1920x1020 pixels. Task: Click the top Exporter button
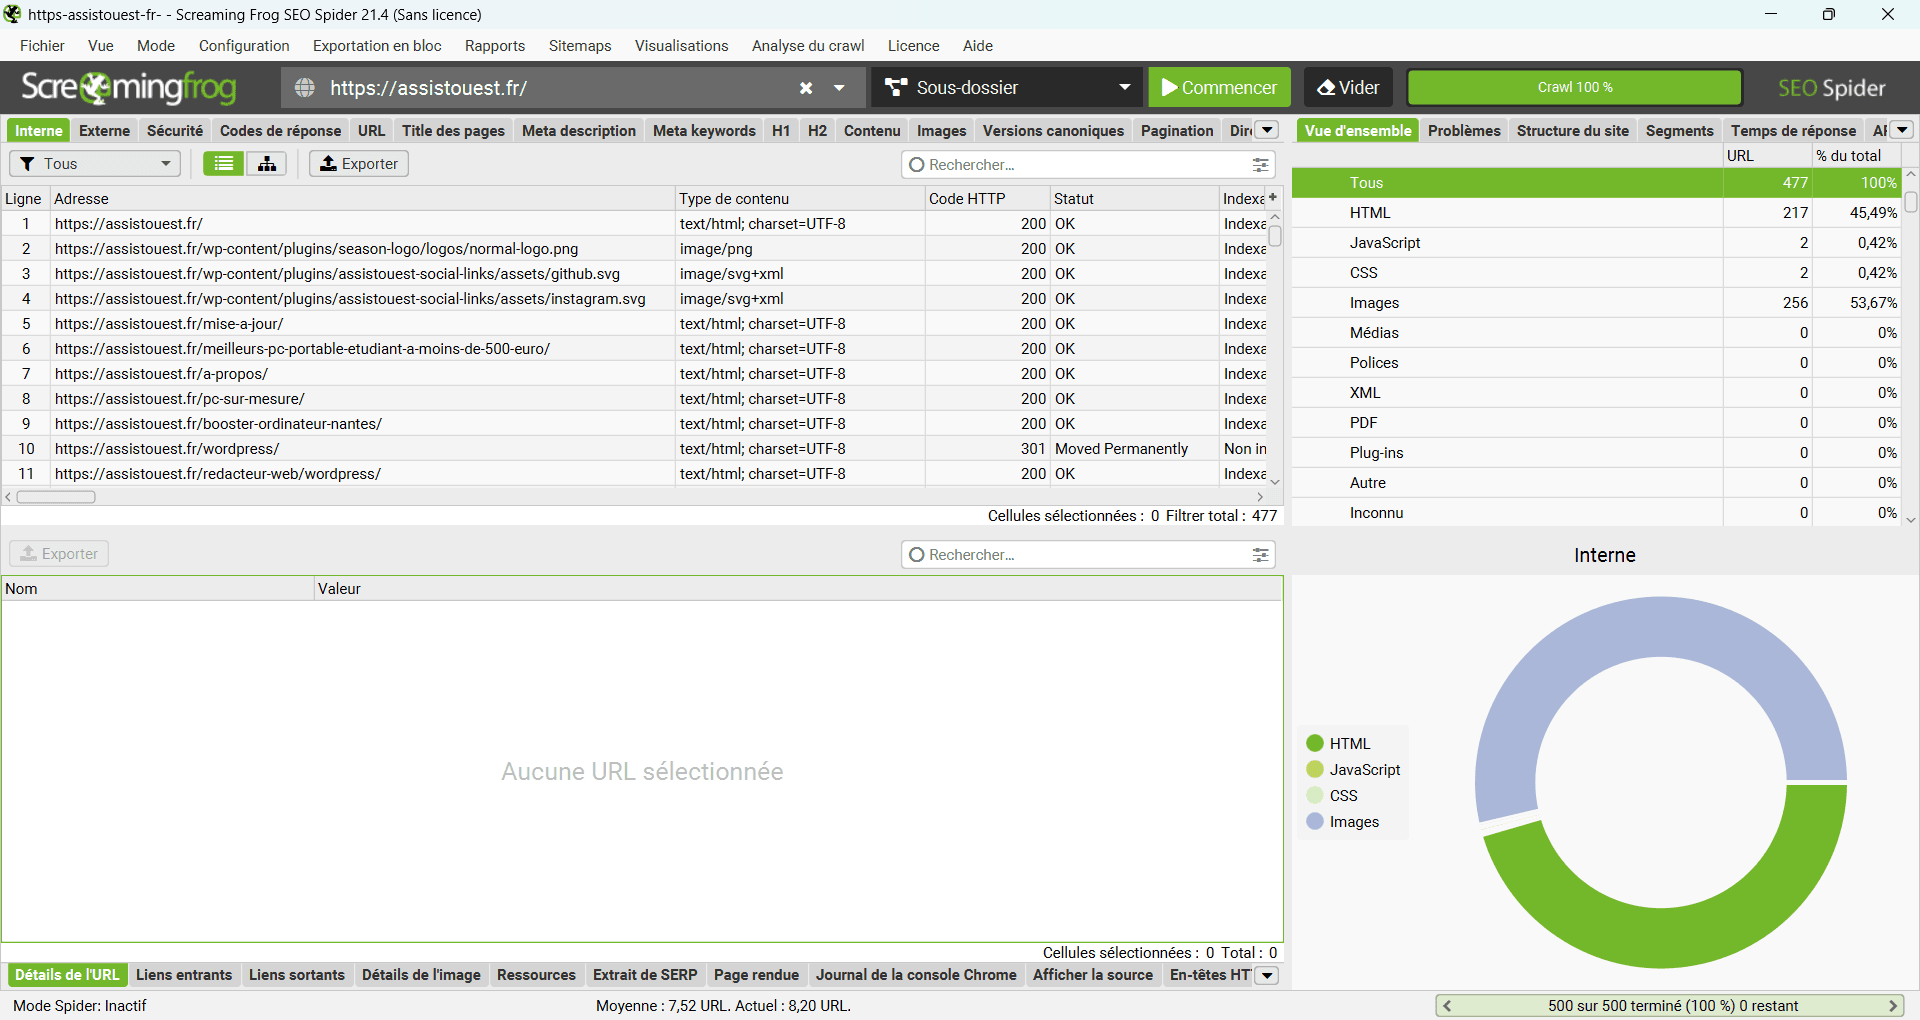point(359,164)
